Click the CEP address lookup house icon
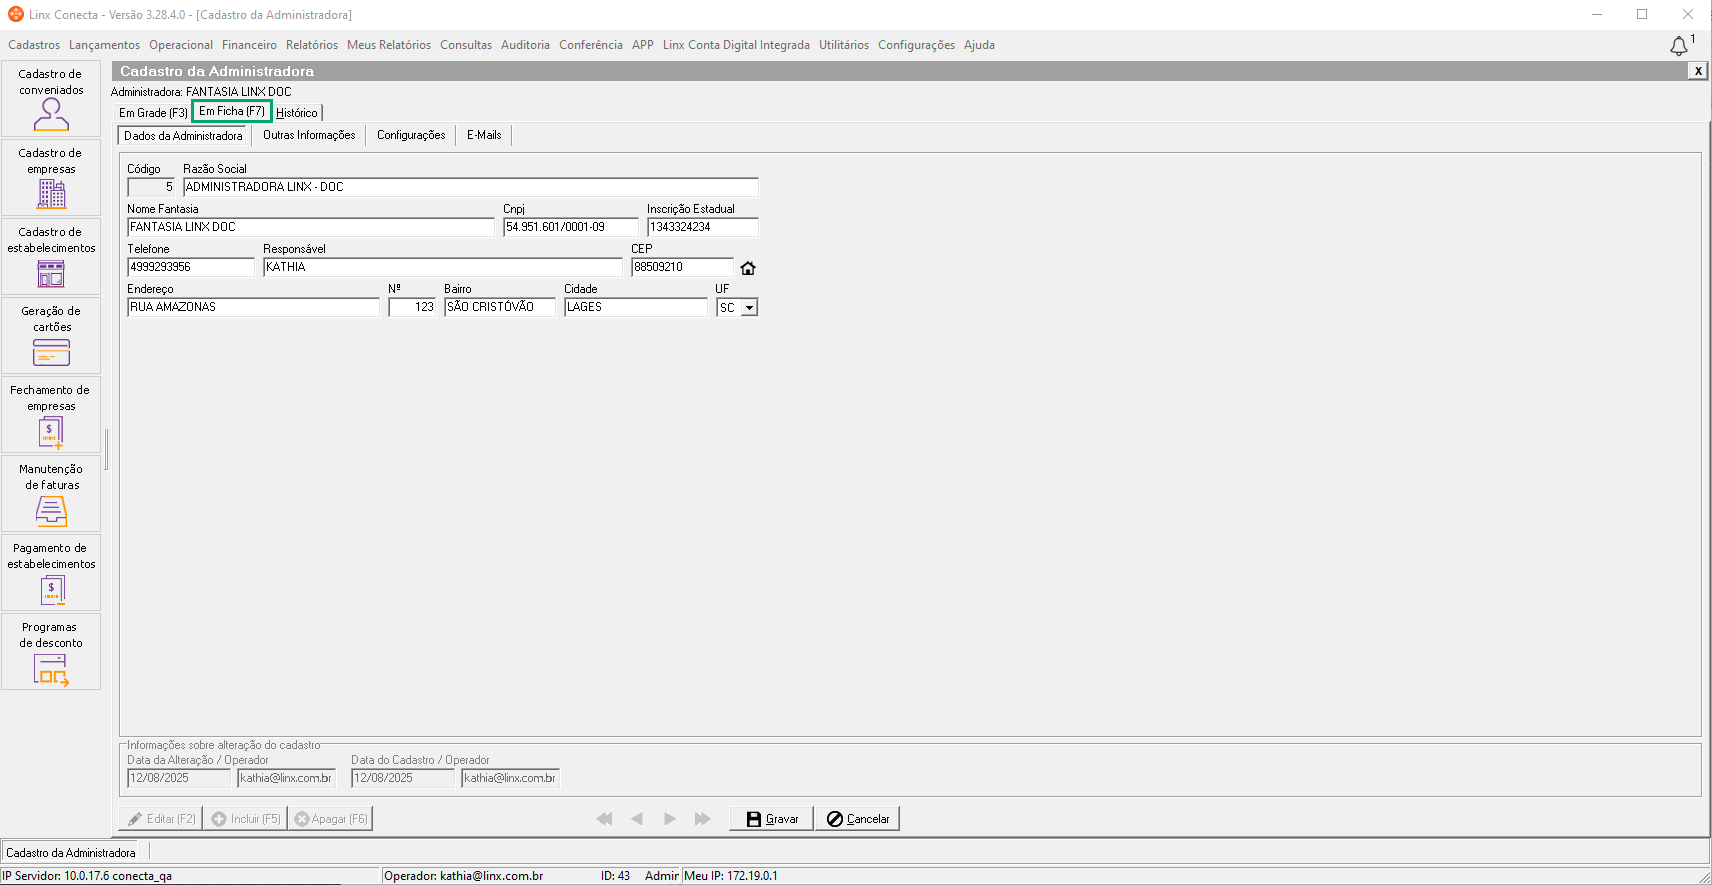Image resolution: width=1712 pixels, height=885 pixels. coord(748,268)
